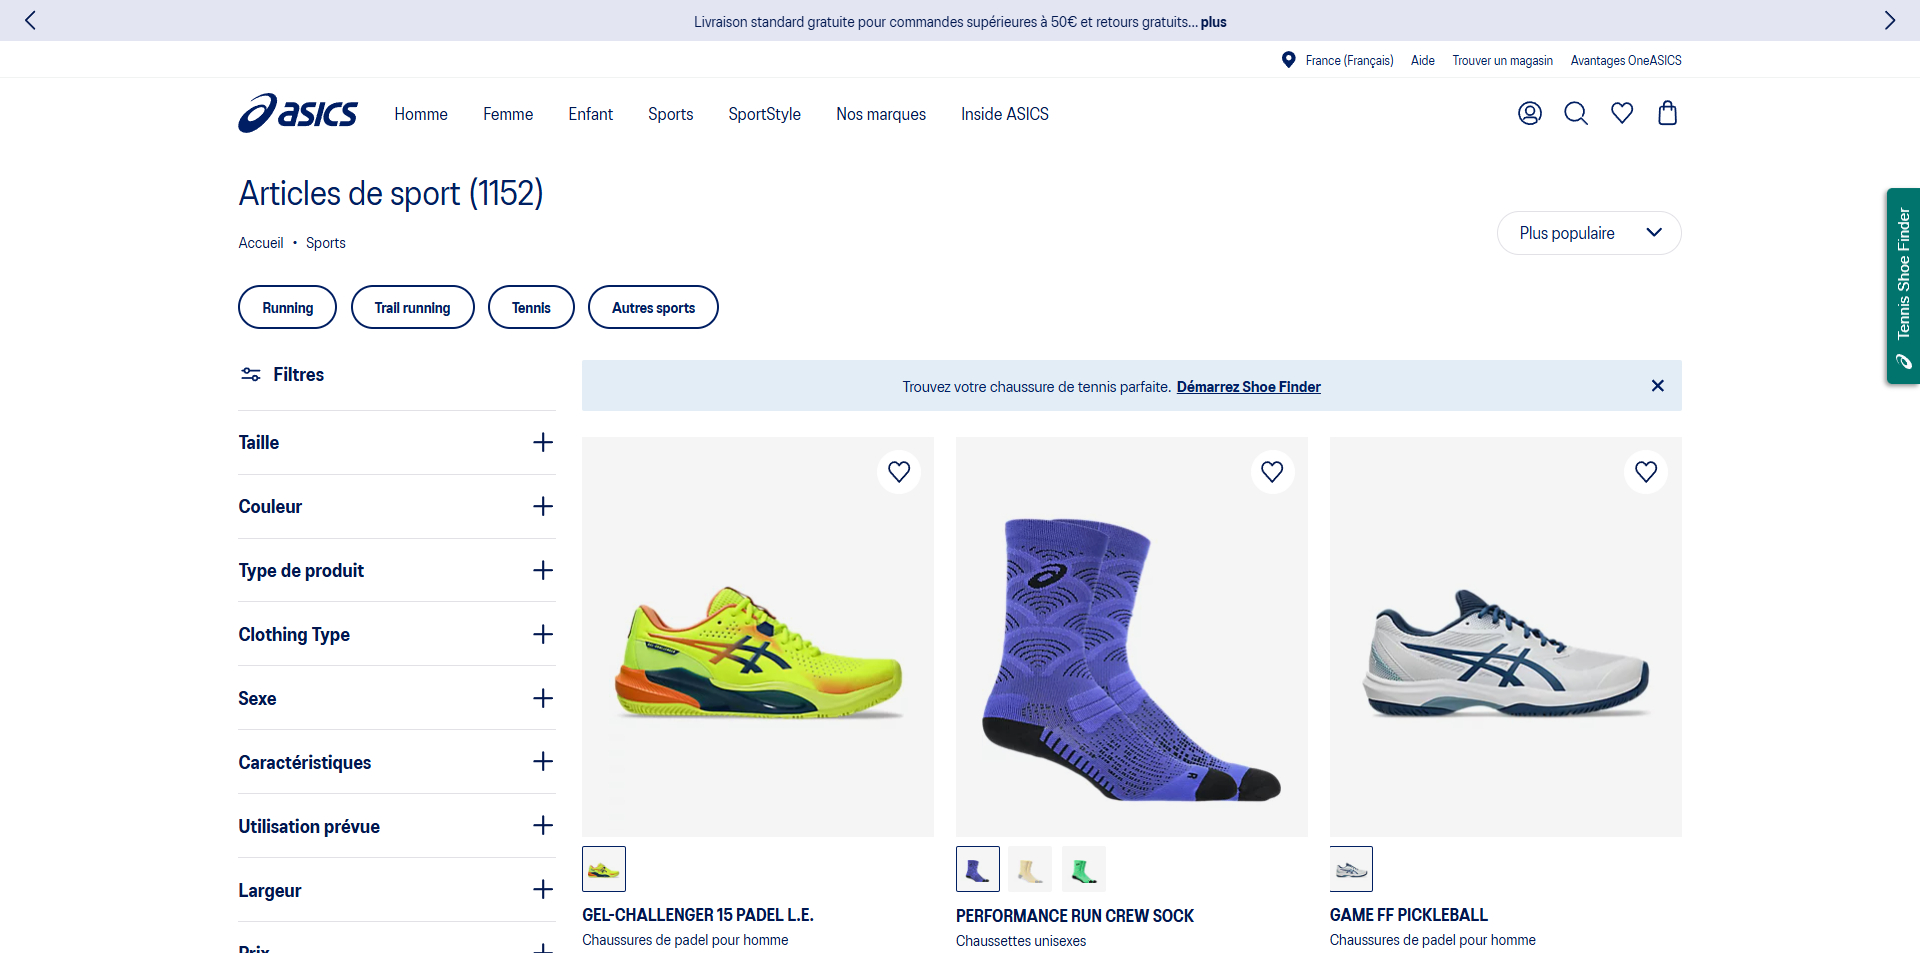This screenshot has height=953, width=1920.
Task: Open the Plus populaire sort dropdown
Action: click(1589, 233)
